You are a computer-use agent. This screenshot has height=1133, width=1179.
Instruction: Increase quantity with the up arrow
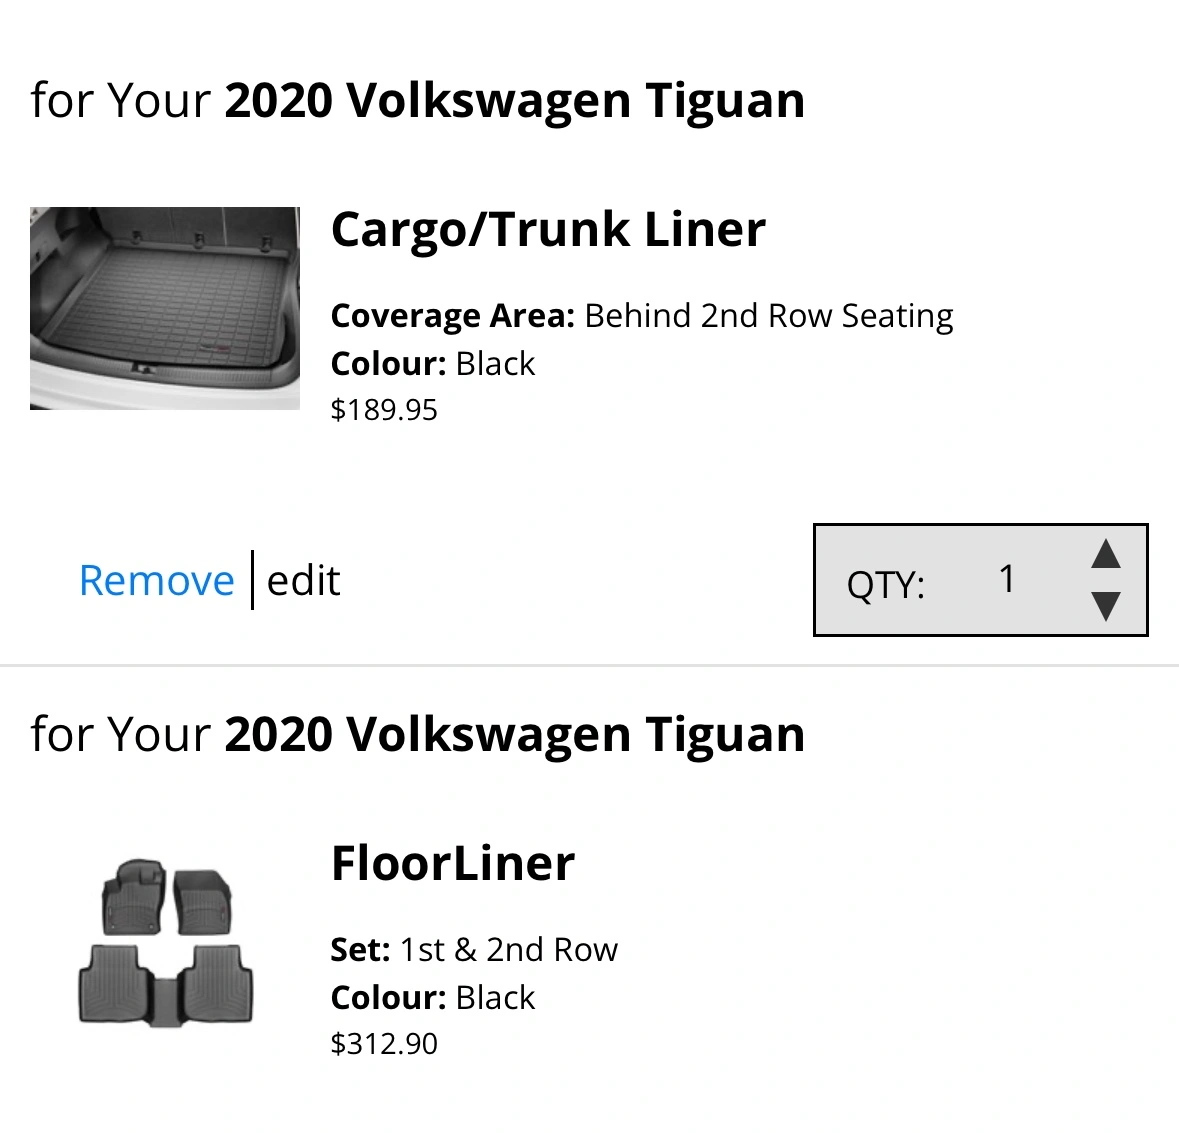click(x=1105, y=554)
